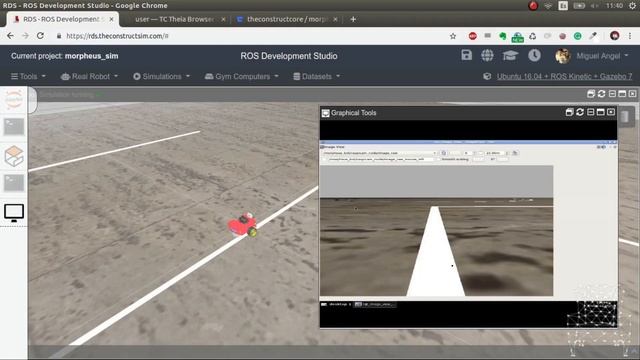This screenshot has width=640, height=360.
Task: Close the TC Theia Browser tab
Action: point(223,19)
